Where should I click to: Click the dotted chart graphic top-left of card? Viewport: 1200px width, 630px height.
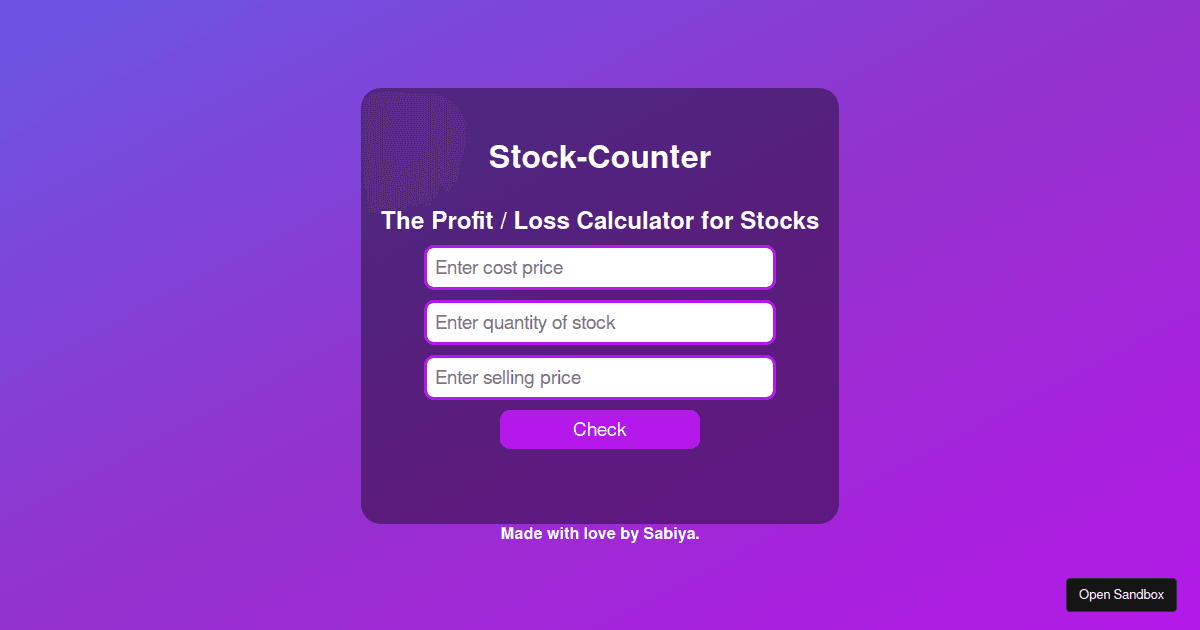pos(413,150)
